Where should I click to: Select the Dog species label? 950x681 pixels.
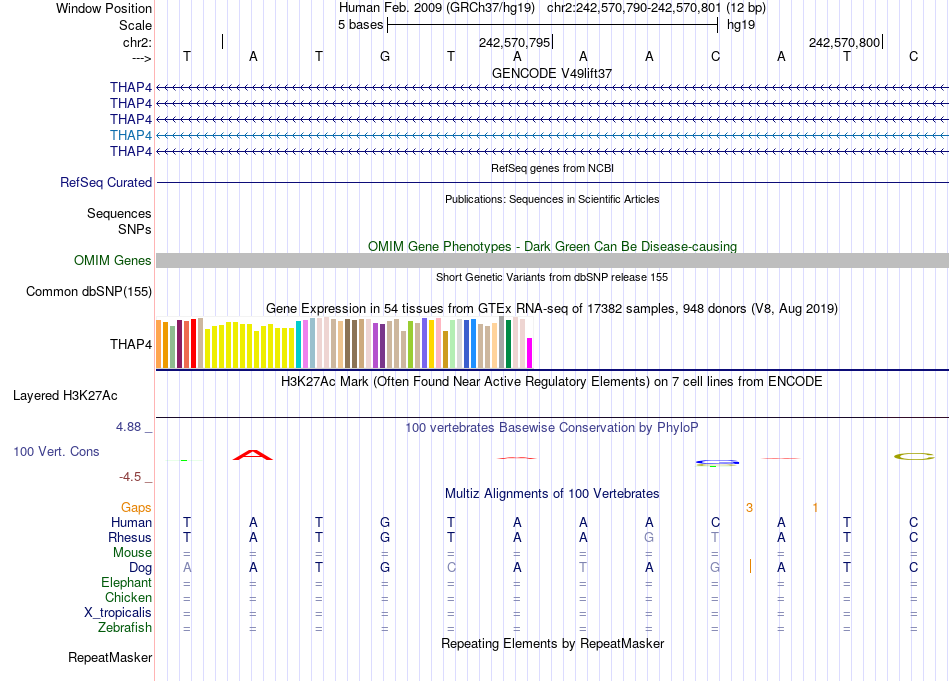141,568
